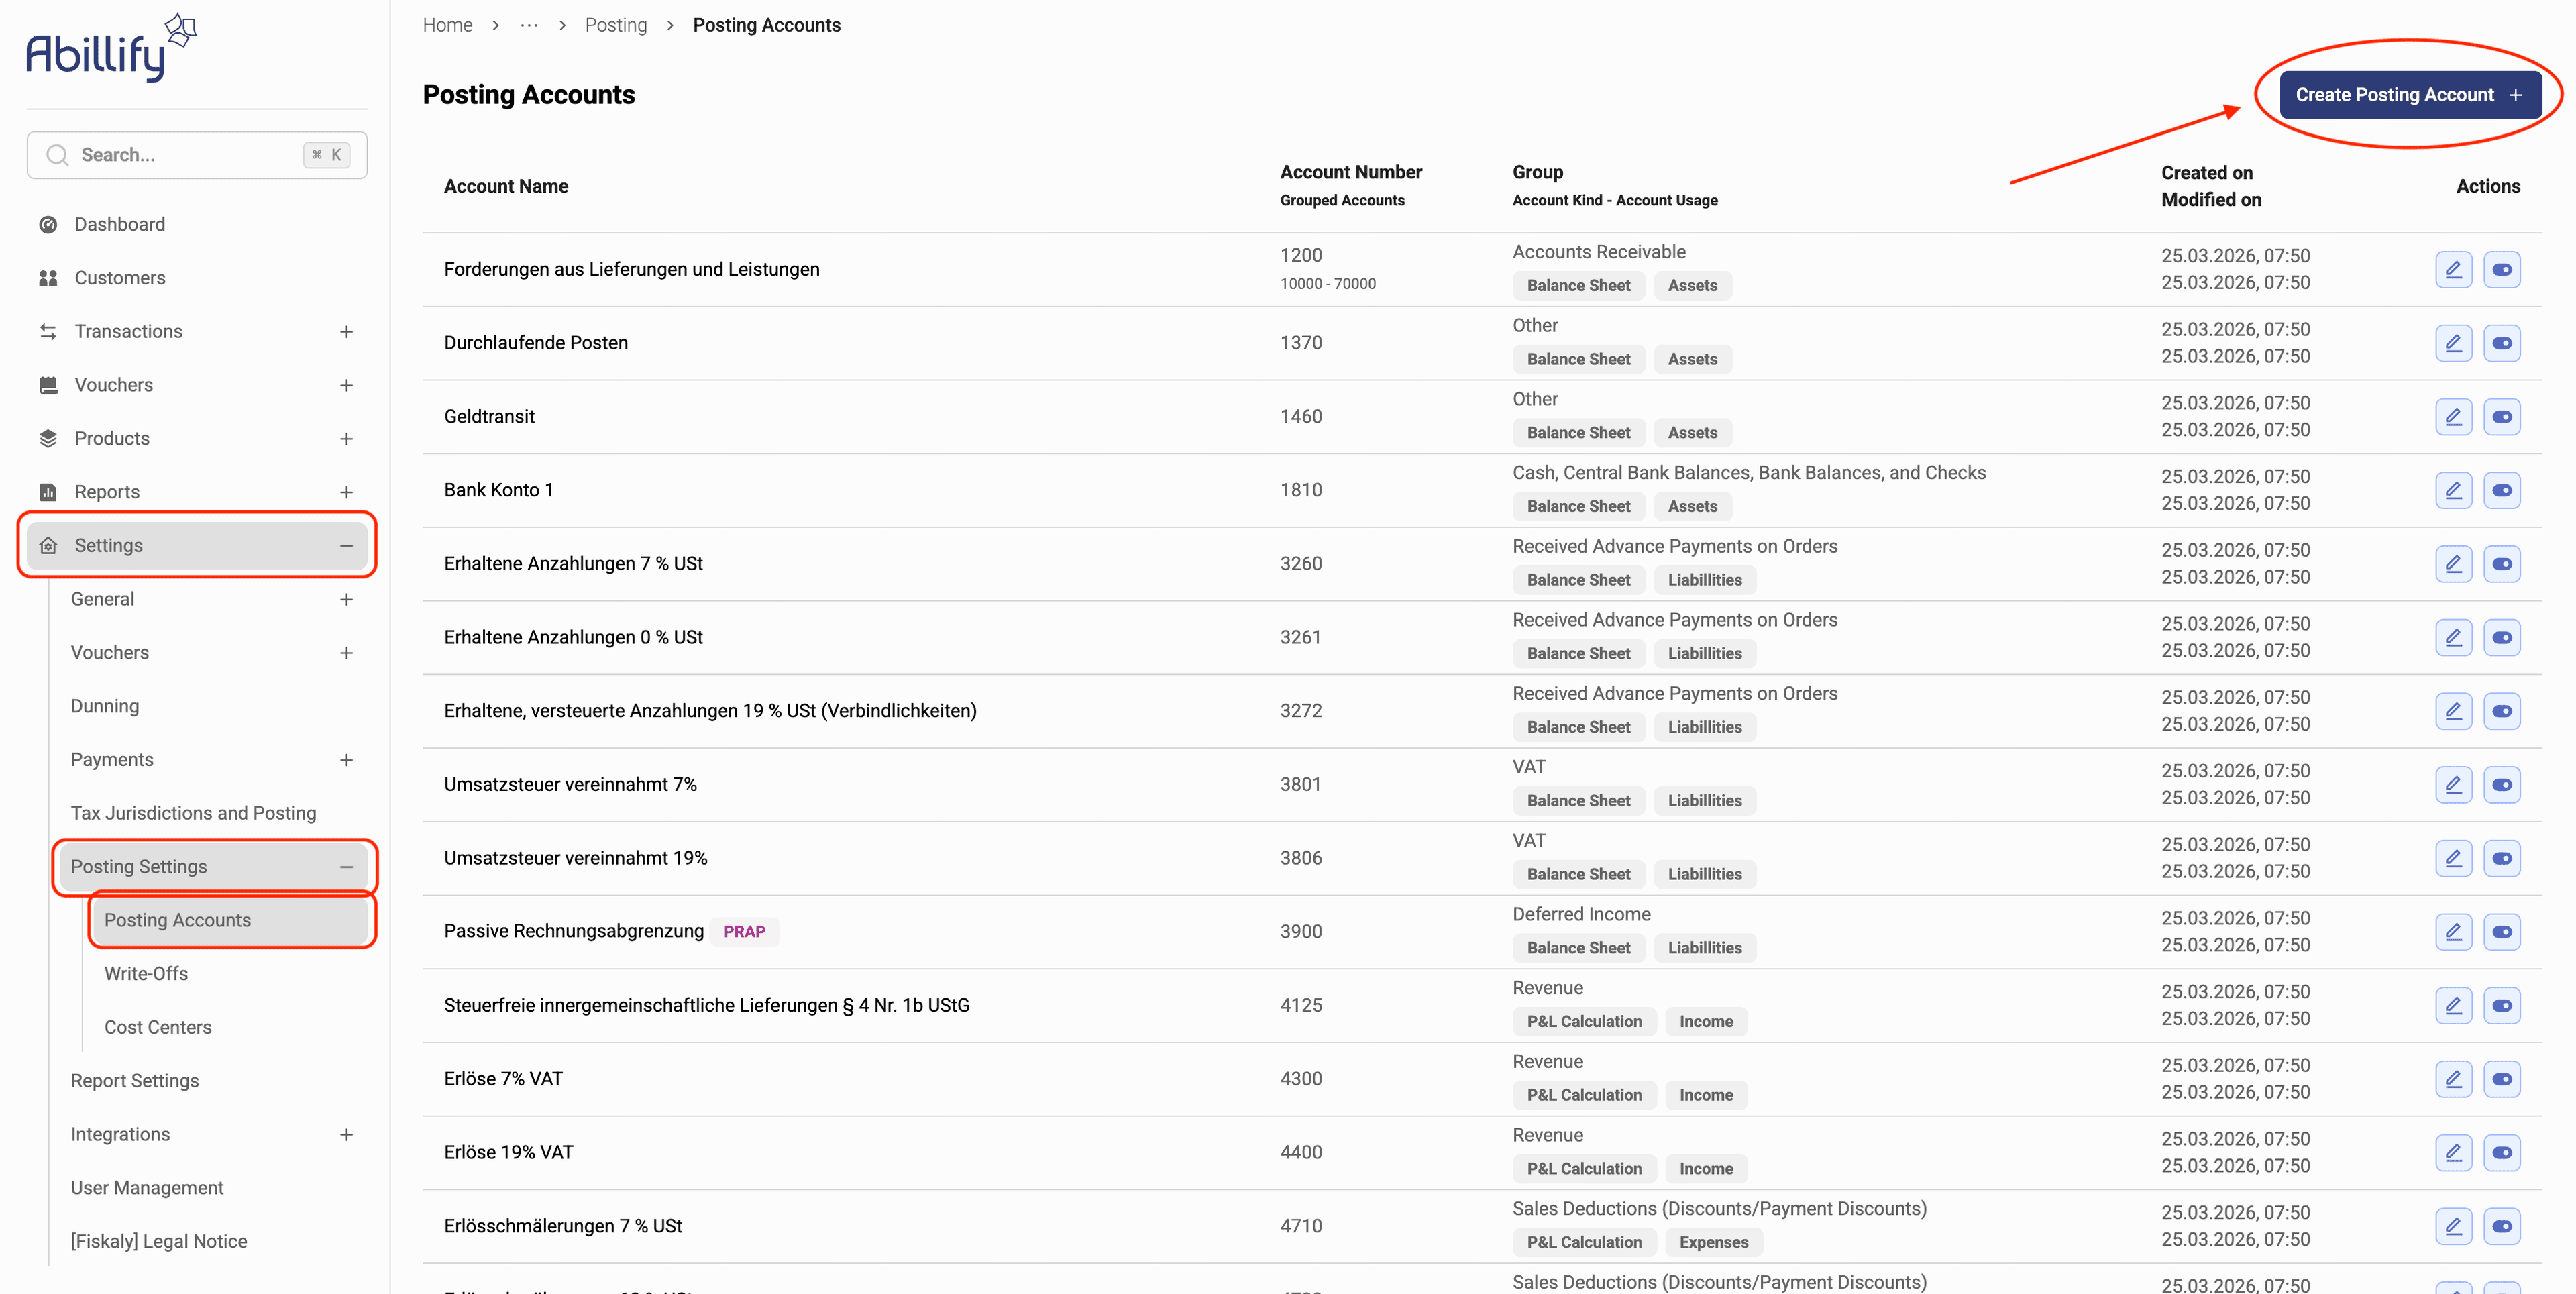Toggle Erlöse 7% VAT account status

(x=2502, y=1079)
